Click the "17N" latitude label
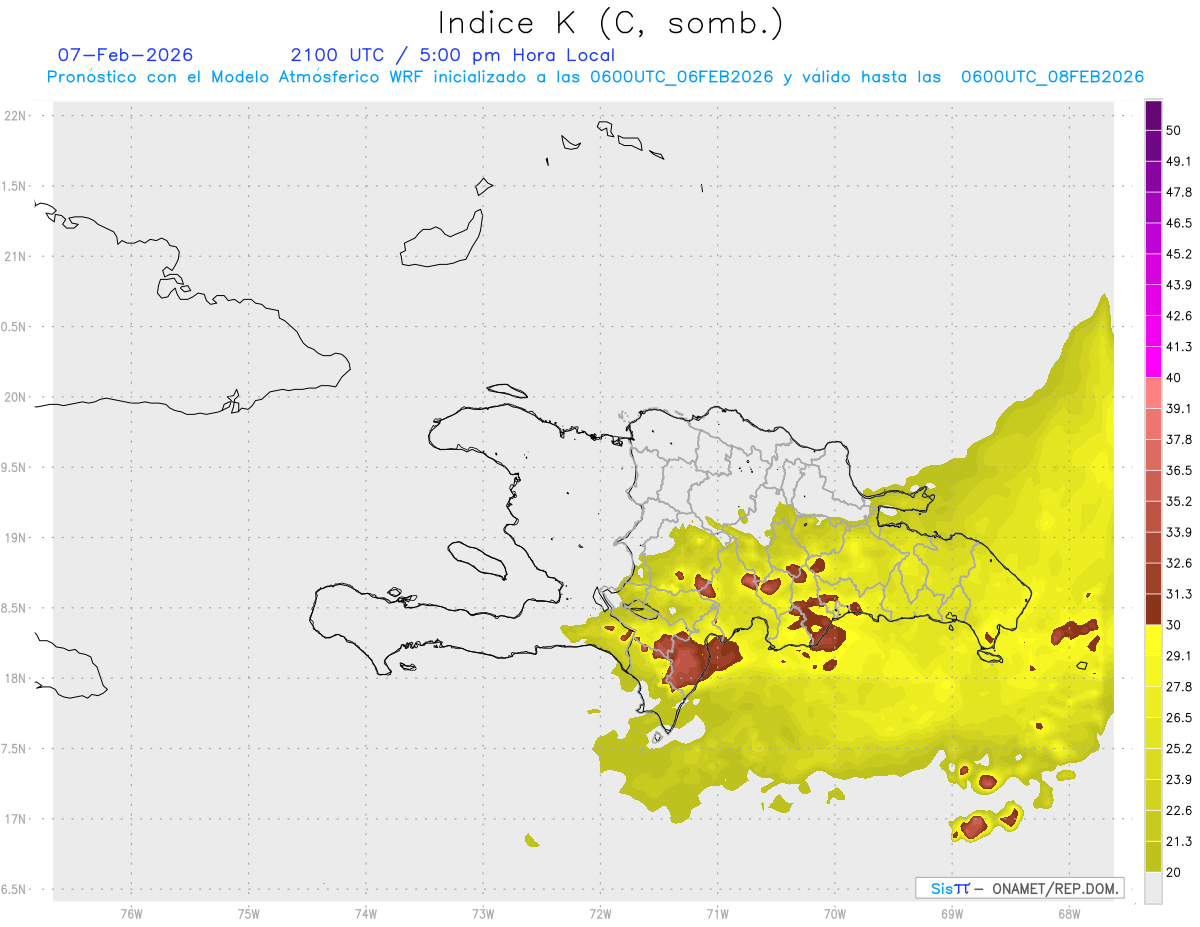The height and width of the screenshot is (927, 1200). 17,819
